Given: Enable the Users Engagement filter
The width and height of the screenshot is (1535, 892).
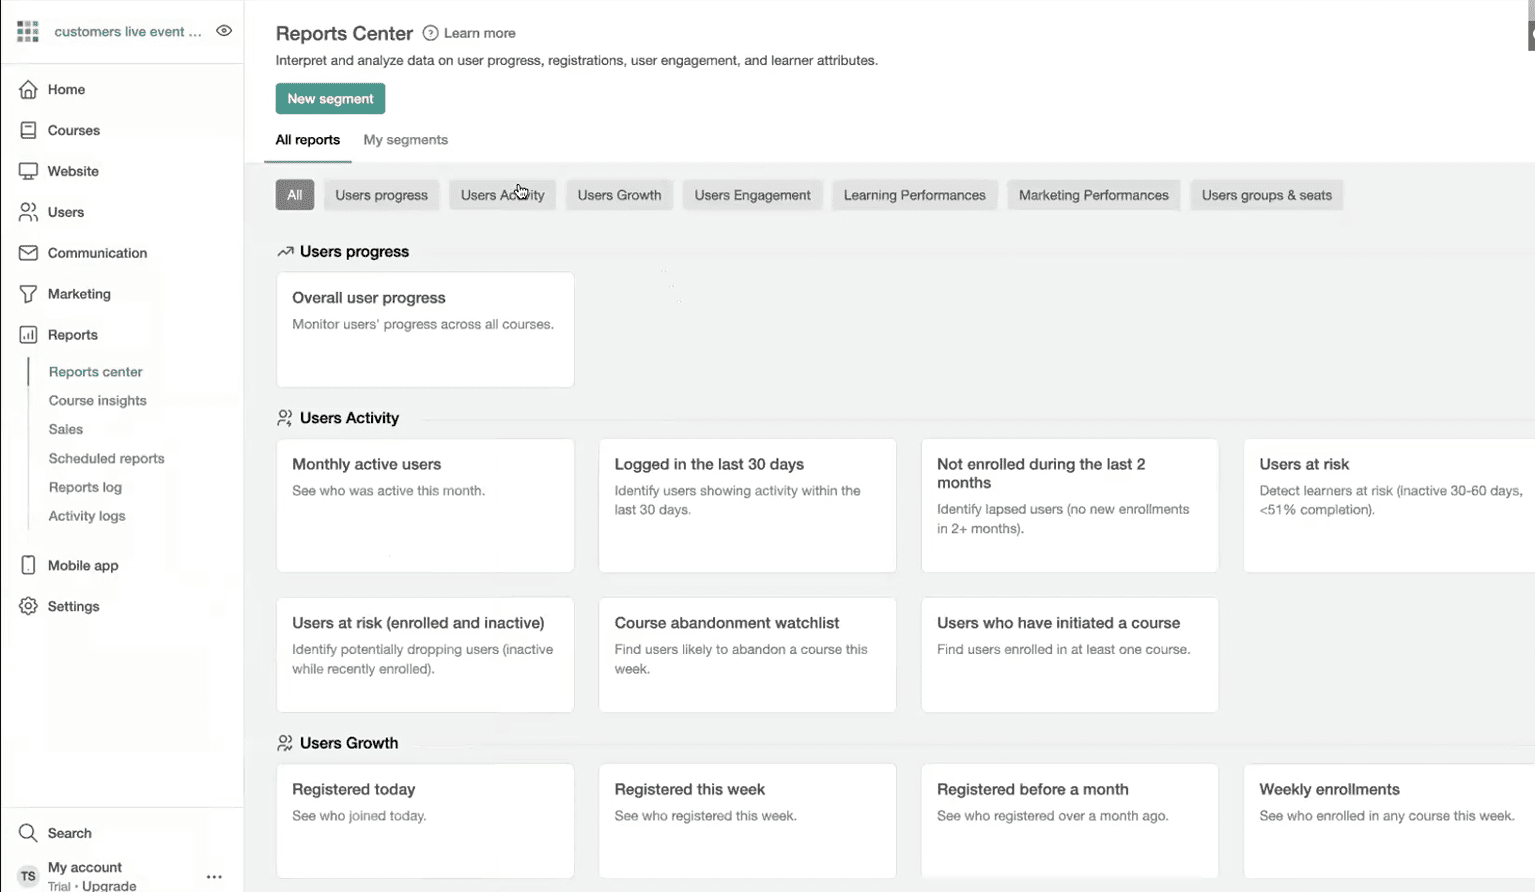Looking at the screenshot, I should (752, 195).
